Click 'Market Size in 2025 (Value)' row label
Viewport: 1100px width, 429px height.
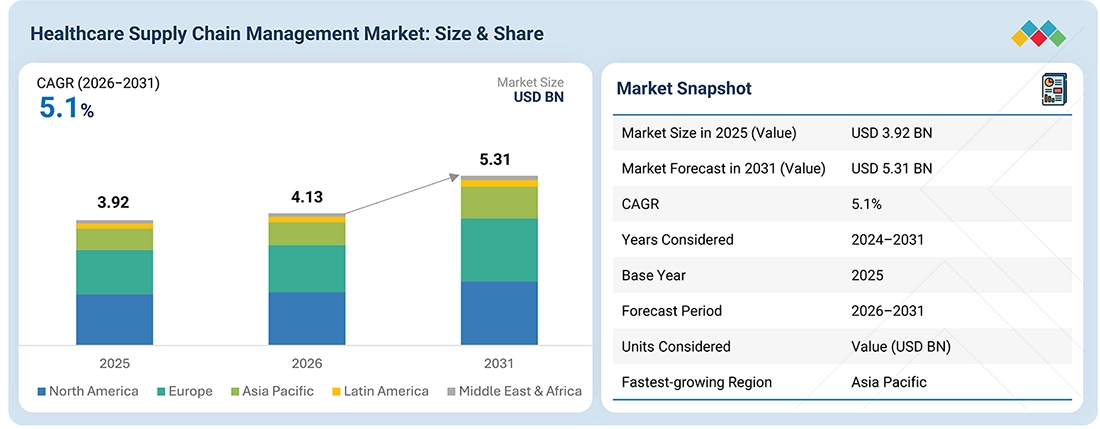[x=709, y=132]
